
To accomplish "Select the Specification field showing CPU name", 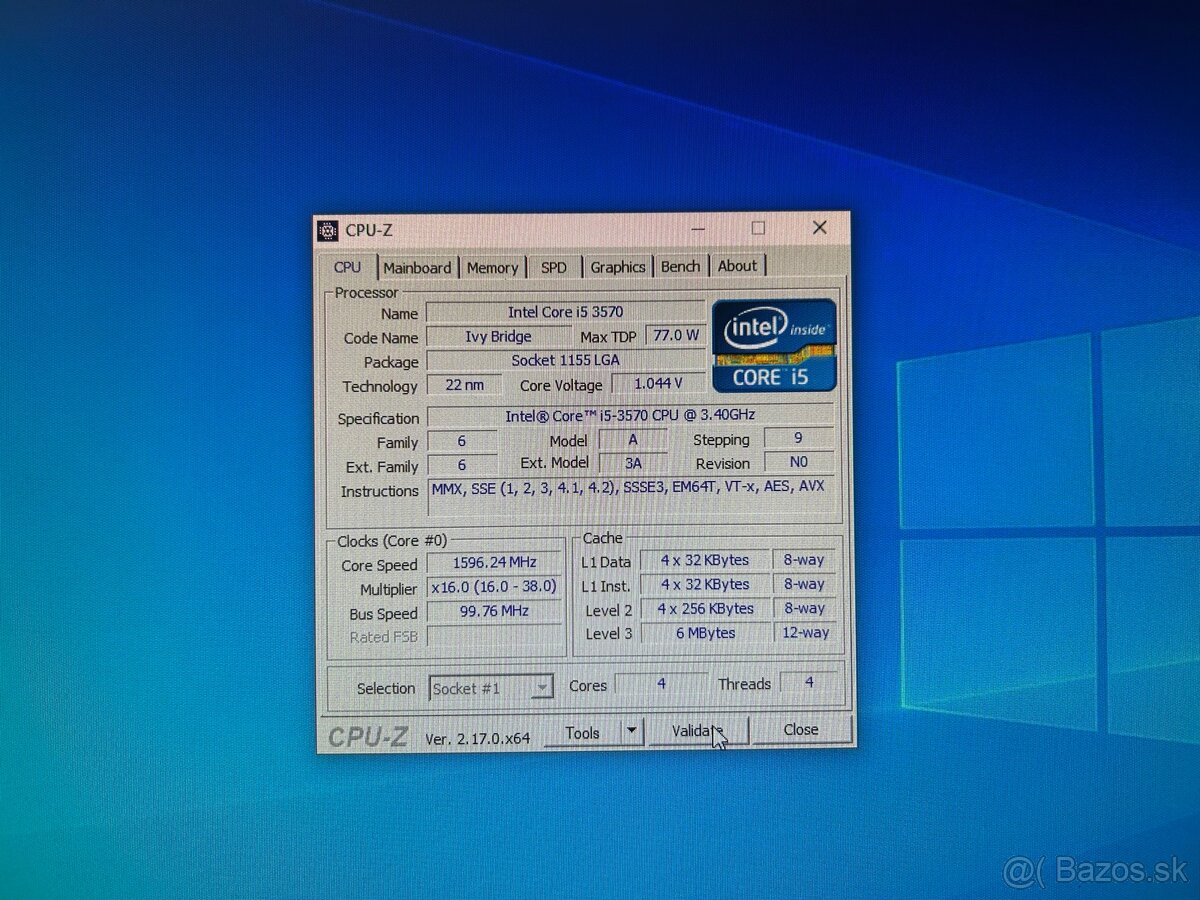I will pyautogui.click(x=630, y=416).
